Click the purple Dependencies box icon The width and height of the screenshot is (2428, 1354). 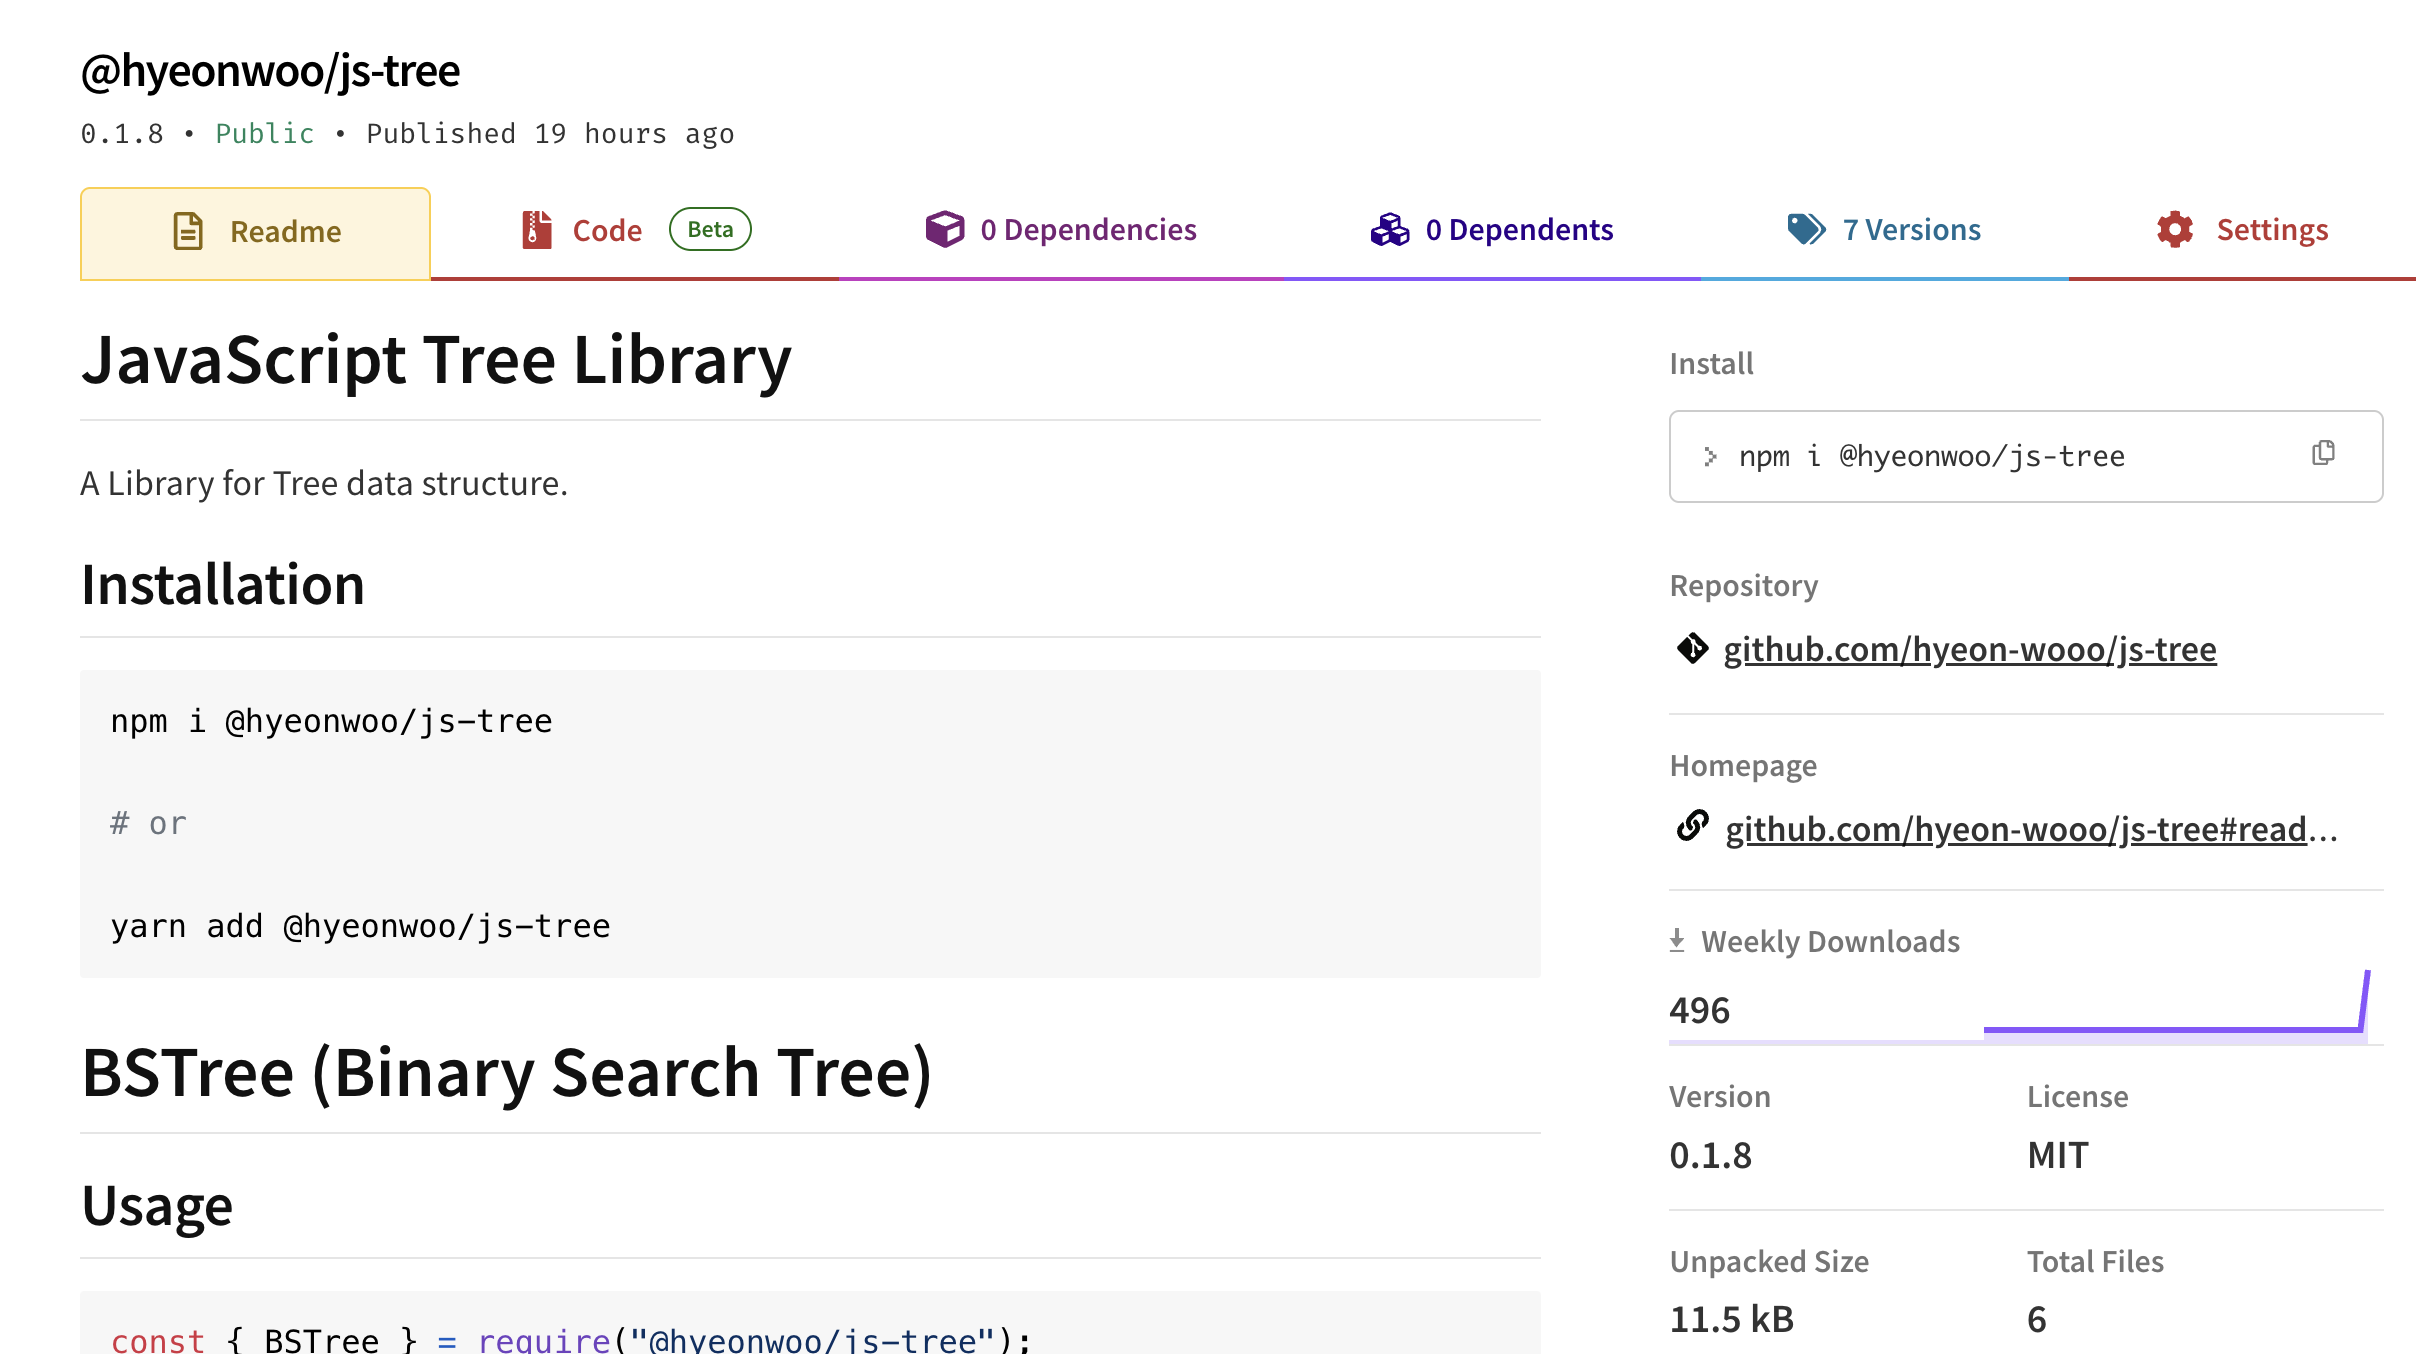click(944, 229)
